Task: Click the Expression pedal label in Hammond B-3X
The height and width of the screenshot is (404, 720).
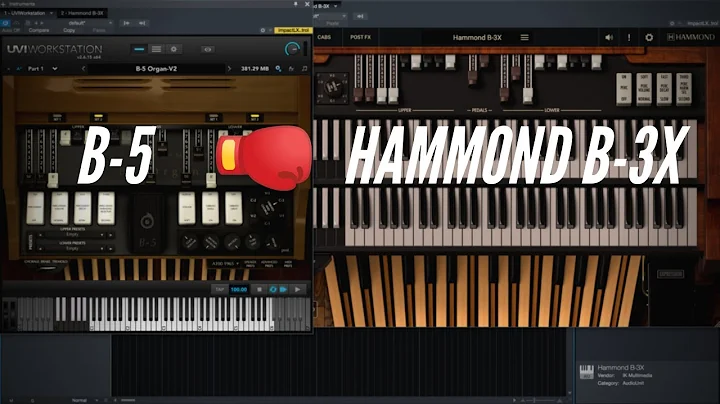Action: click(671, 274)
